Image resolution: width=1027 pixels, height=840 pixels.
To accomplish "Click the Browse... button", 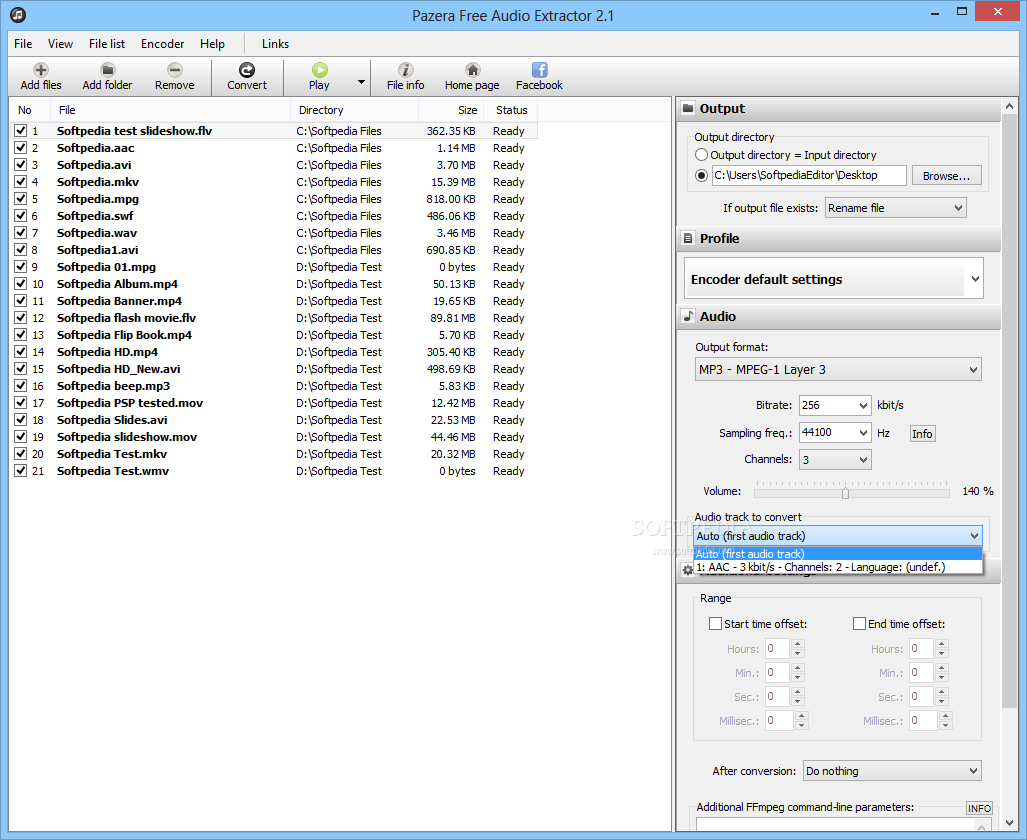I will coord(946,176).
